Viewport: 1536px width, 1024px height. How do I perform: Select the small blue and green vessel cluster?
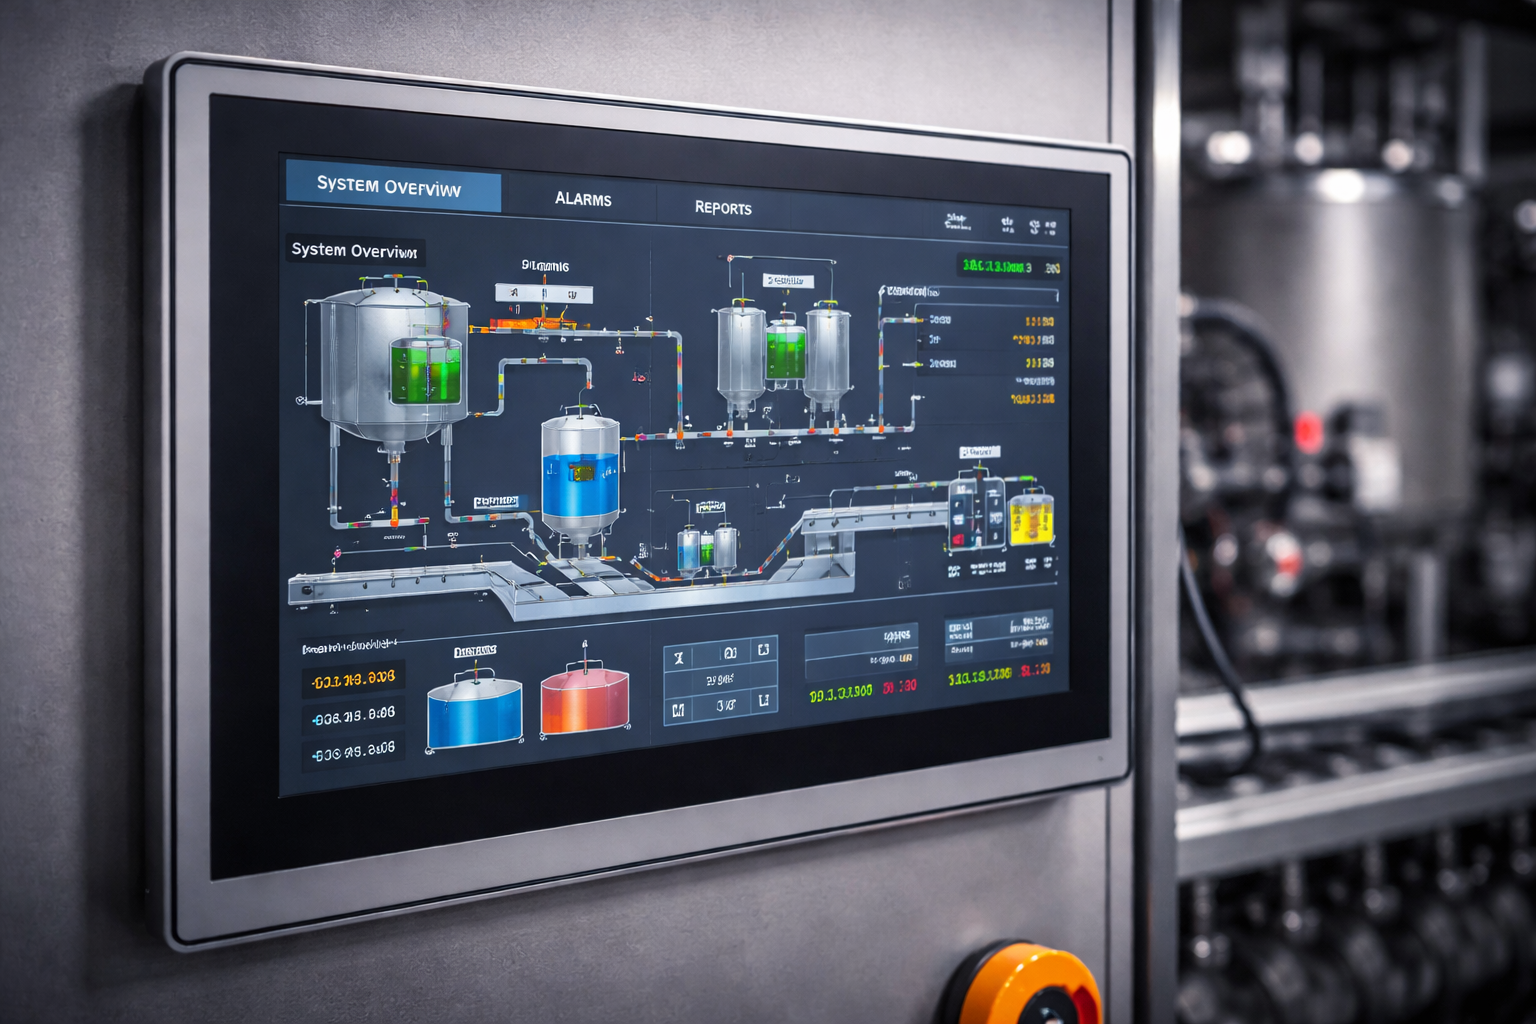point(707,548)
